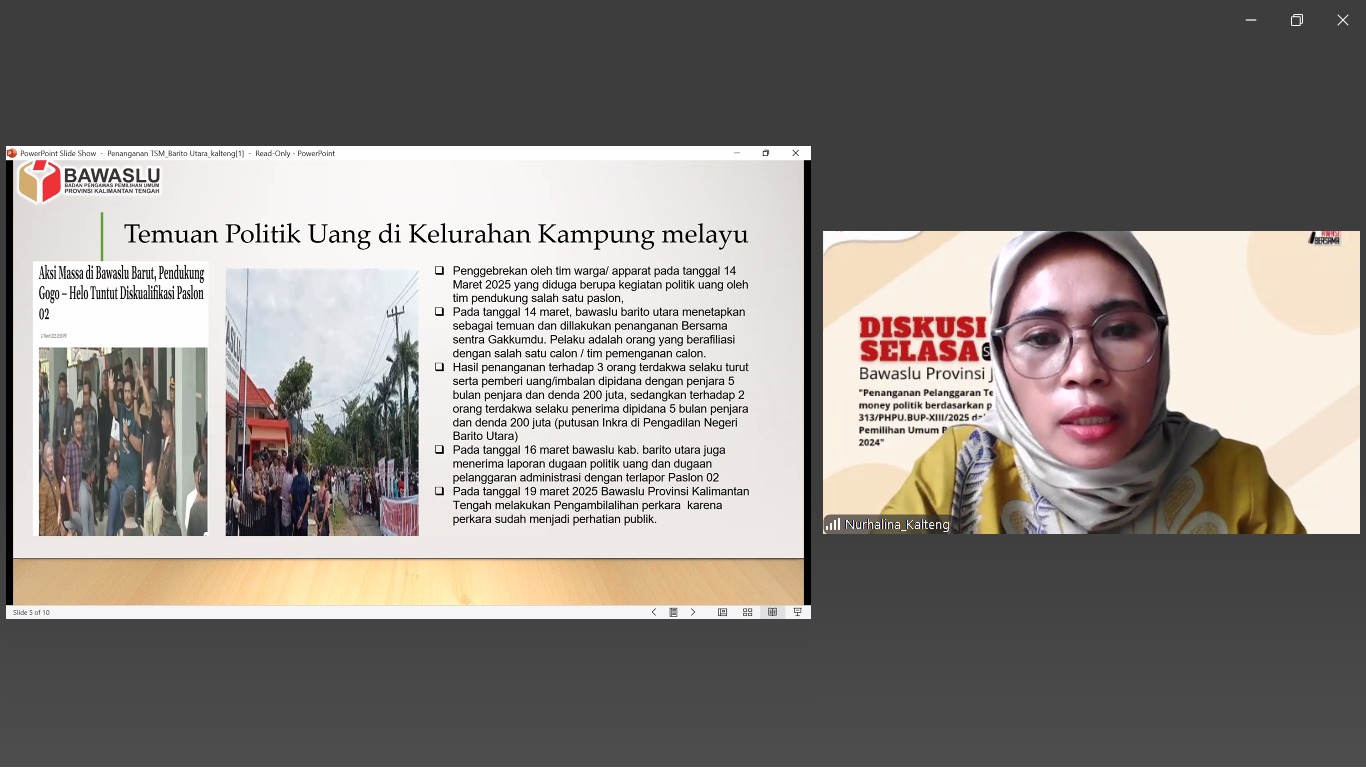The image size is (1366, 768).
Task: Click the 'Aksi Massa di Bawaslu Barut' news image
Action: click(122, 400)
